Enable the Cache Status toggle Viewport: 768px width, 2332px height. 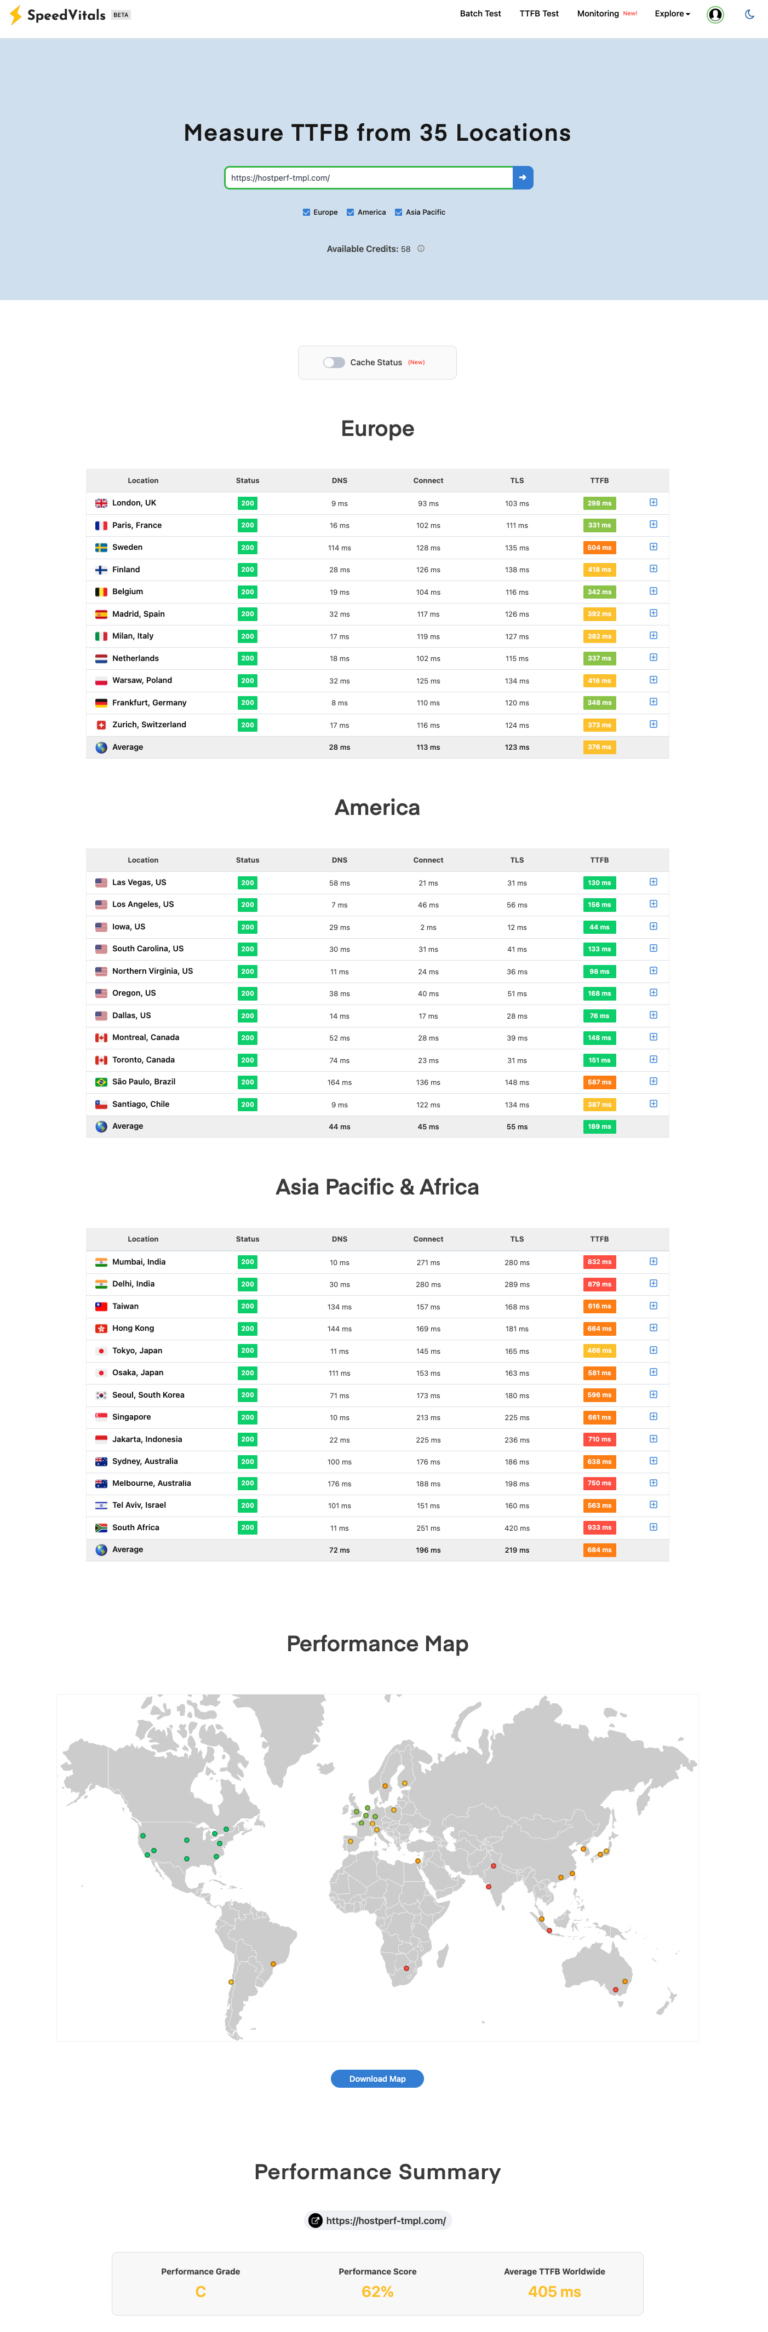(334, 363)
